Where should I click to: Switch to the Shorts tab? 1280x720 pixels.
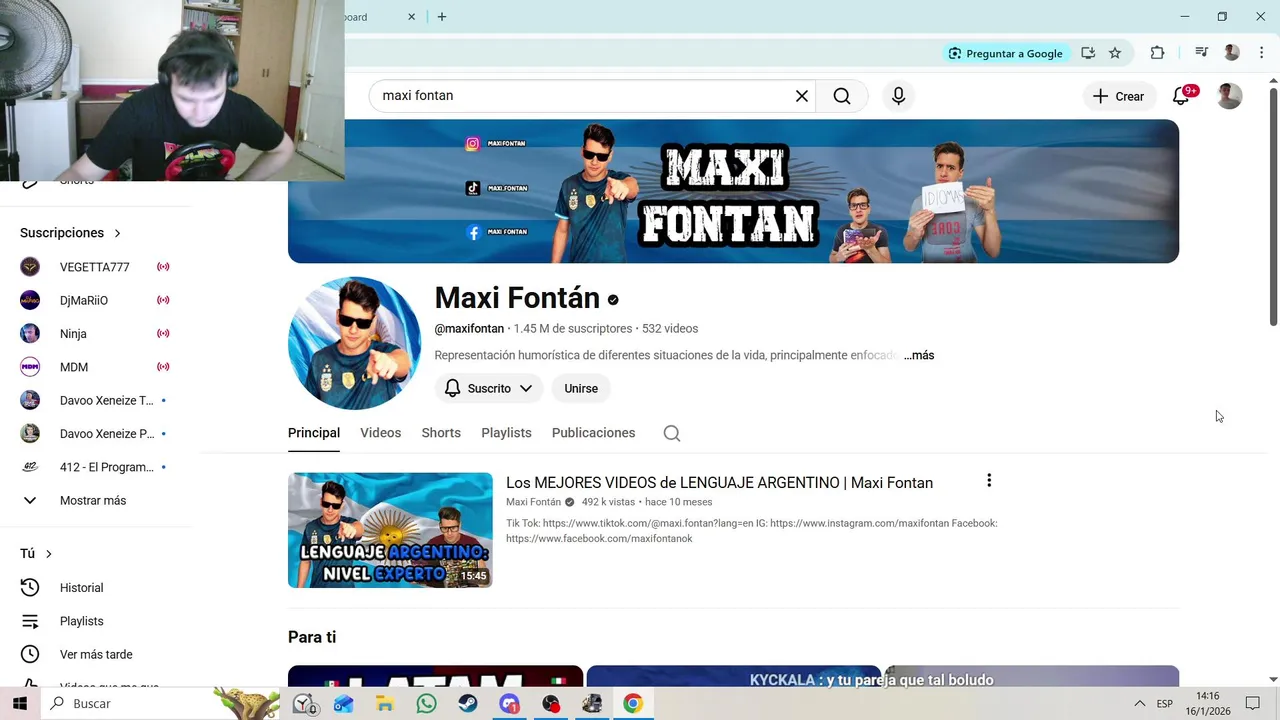[x=441, y=433]
